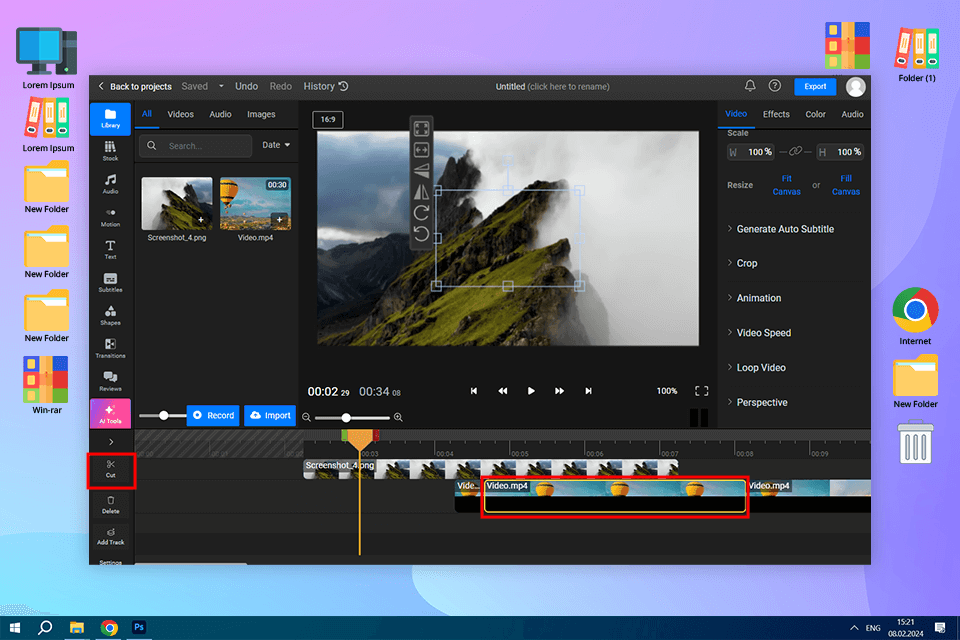The width and height of the screenshot is (960, 640).
Task: Open notifications bell
Action: click(x=749, y=86)
